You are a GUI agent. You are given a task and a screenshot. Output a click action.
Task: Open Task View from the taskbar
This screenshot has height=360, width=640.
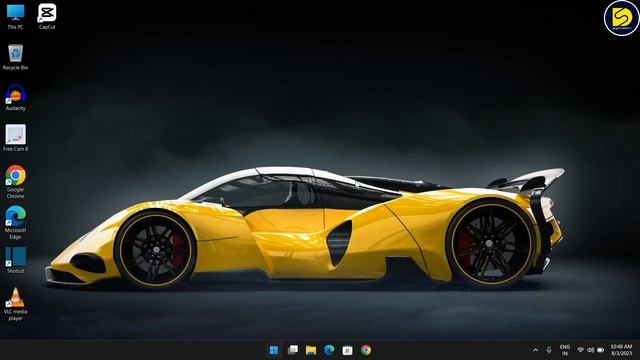[x=293, y=350]
